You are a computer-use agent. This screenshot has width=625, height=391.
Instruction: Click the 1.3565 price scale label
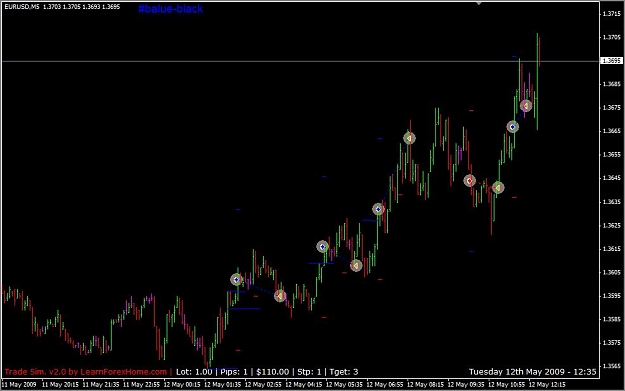click(611, 366)
